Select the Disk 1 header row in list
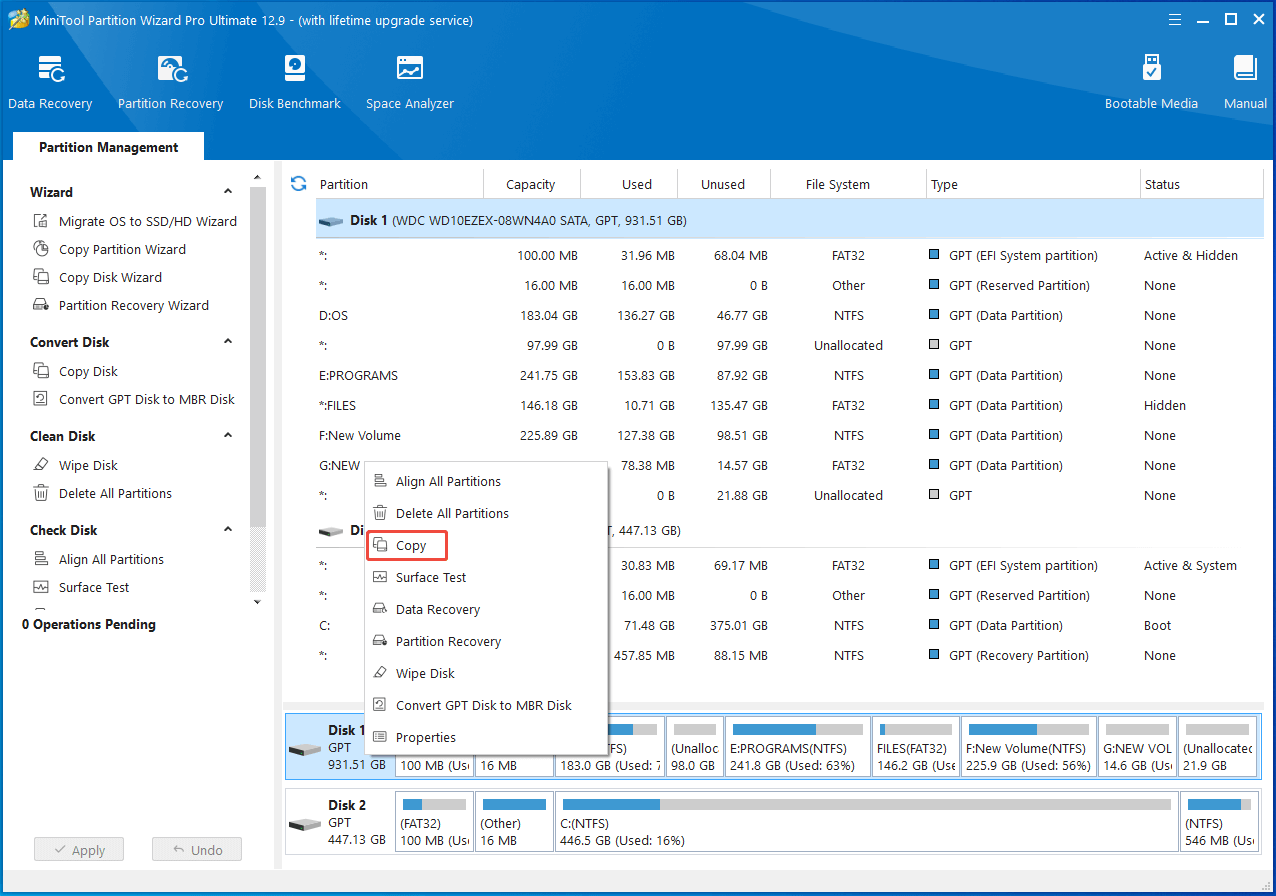1276x896 pixels. 789,220
